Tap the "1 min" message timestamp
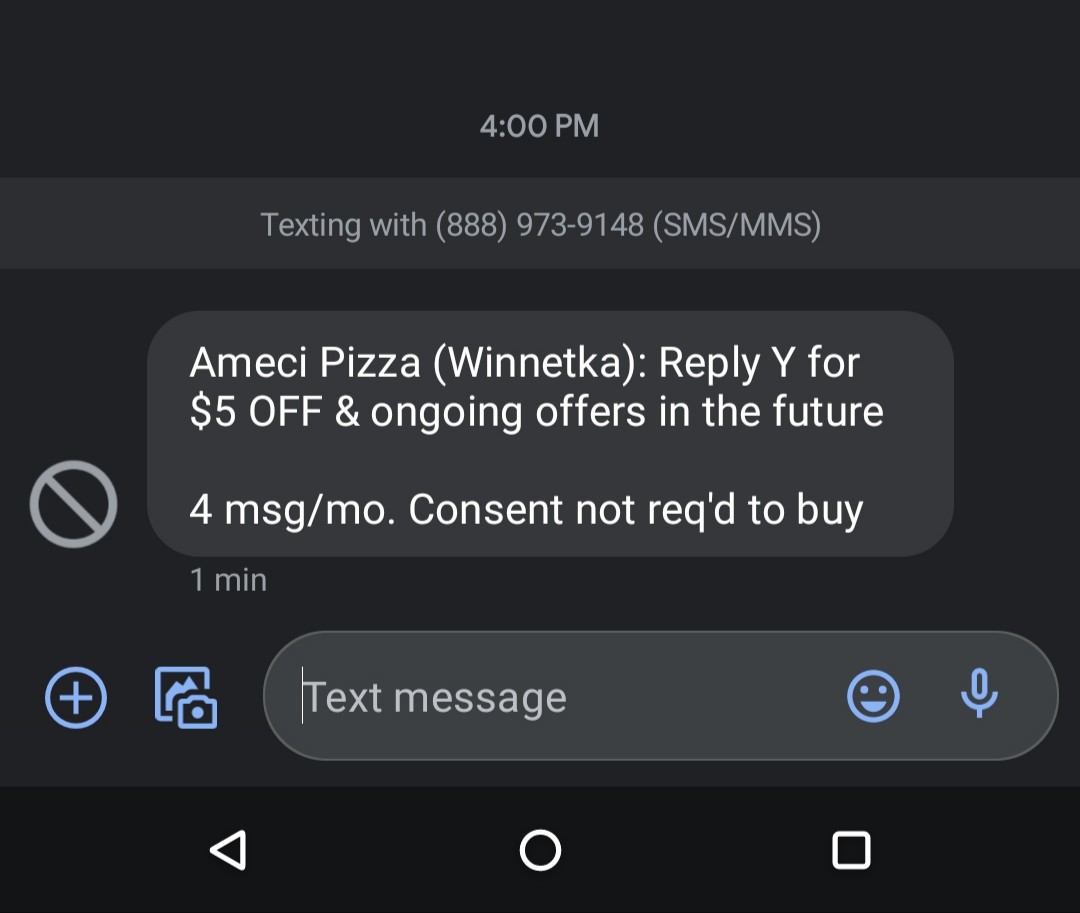Screen dimensions: 1080x913 point(228,580)
